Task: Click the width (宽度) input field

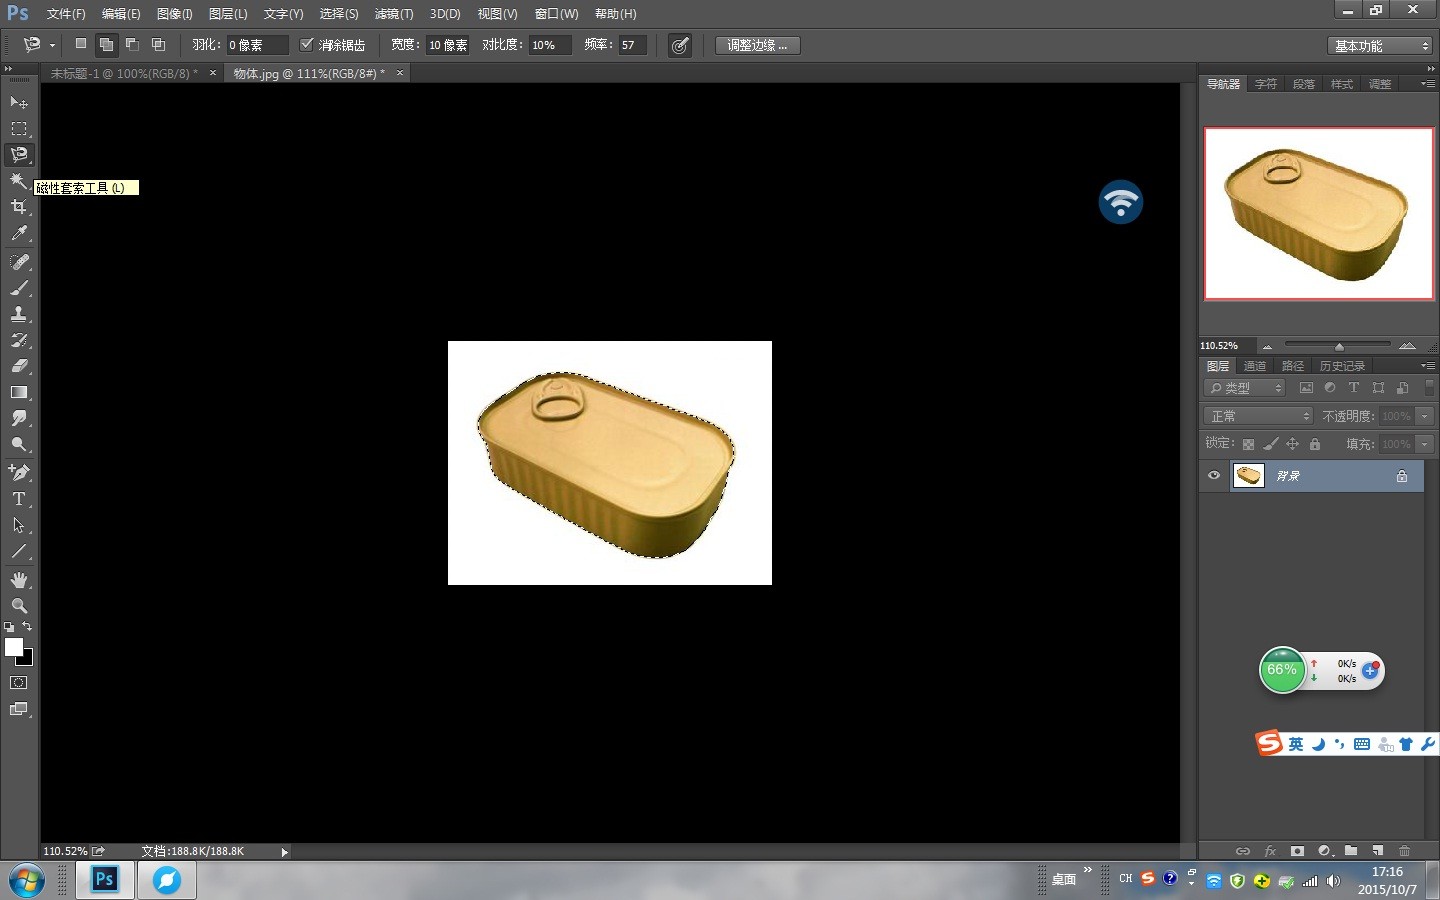Action: pos(448,45)
